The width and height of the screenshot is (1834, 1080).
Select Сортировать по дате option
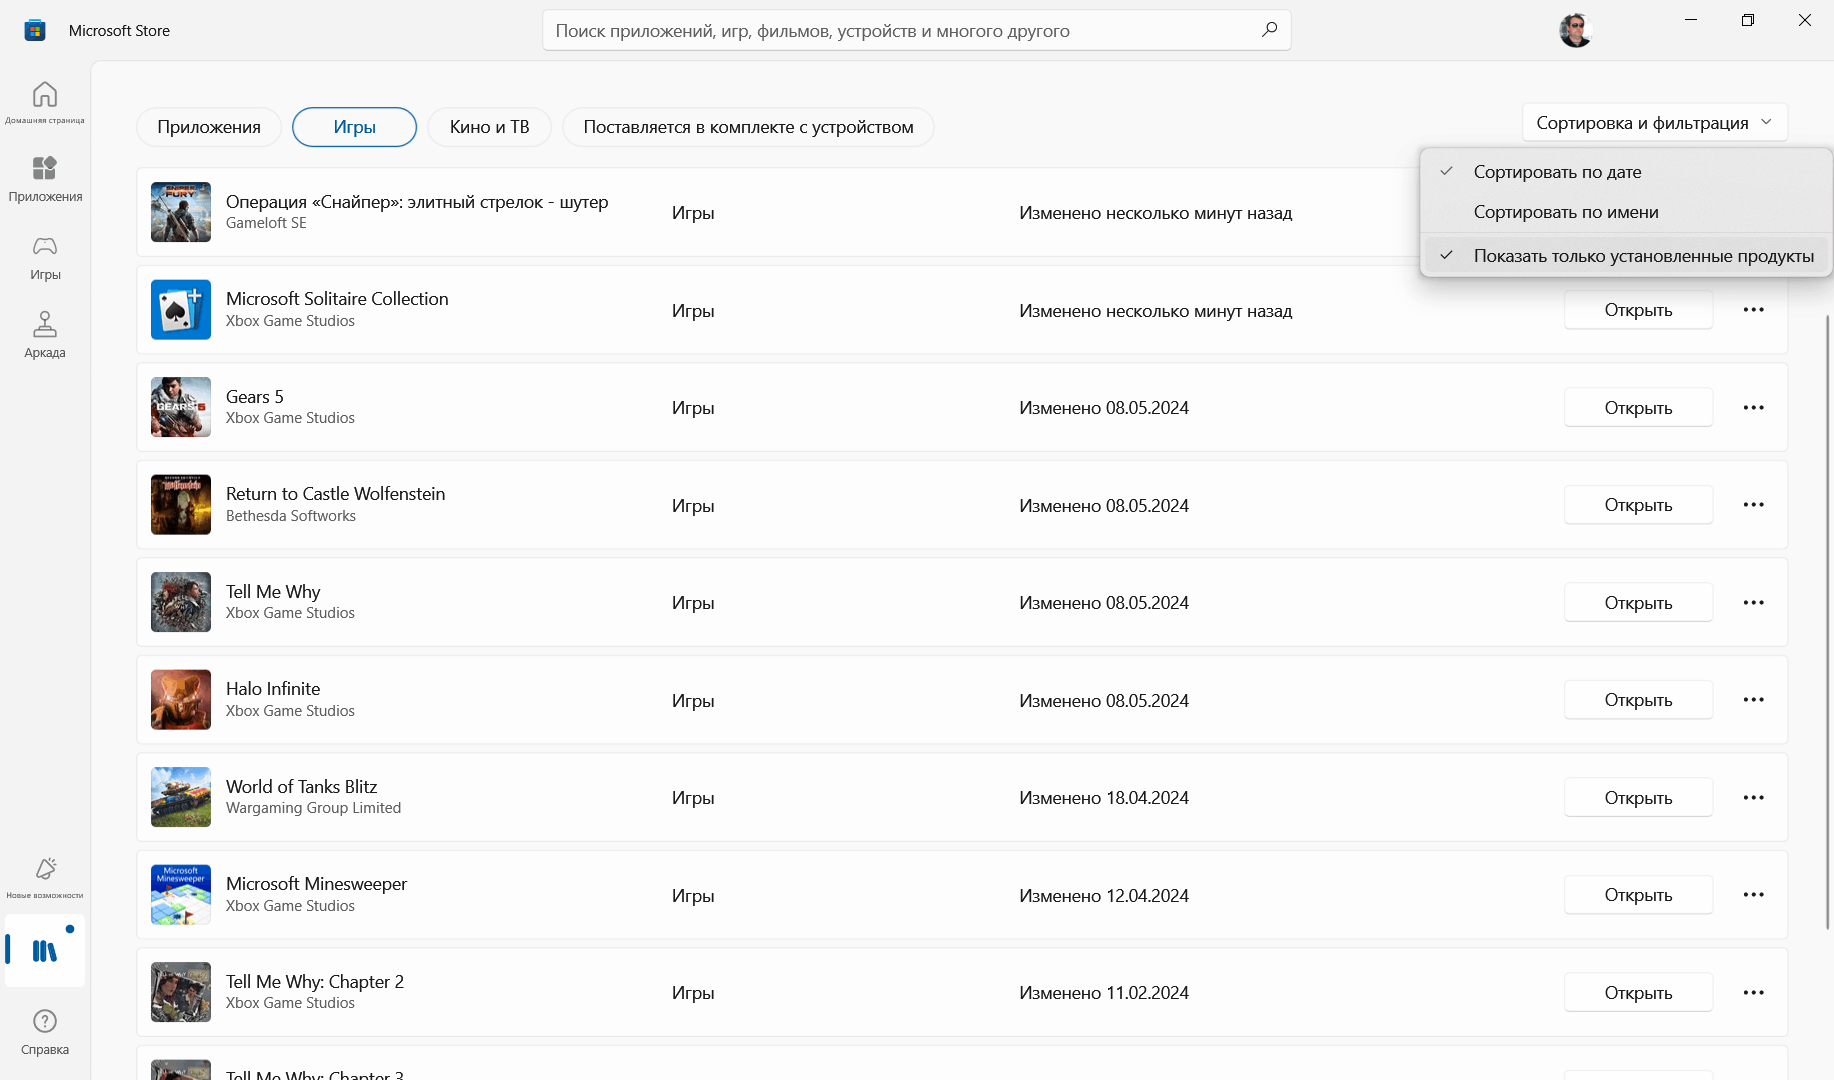[1626, 172]
